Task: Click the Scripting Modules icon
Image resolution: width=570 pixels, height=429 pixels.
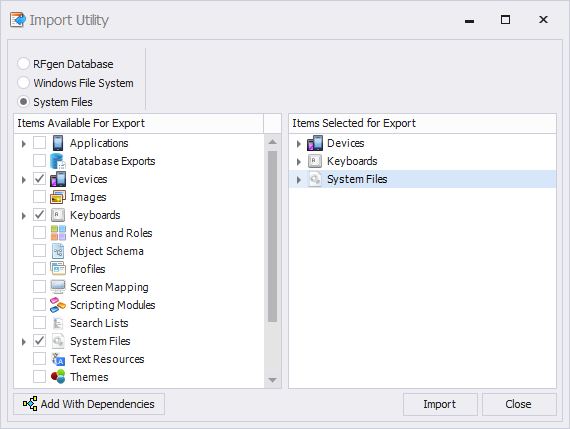Action: (58, 305)
